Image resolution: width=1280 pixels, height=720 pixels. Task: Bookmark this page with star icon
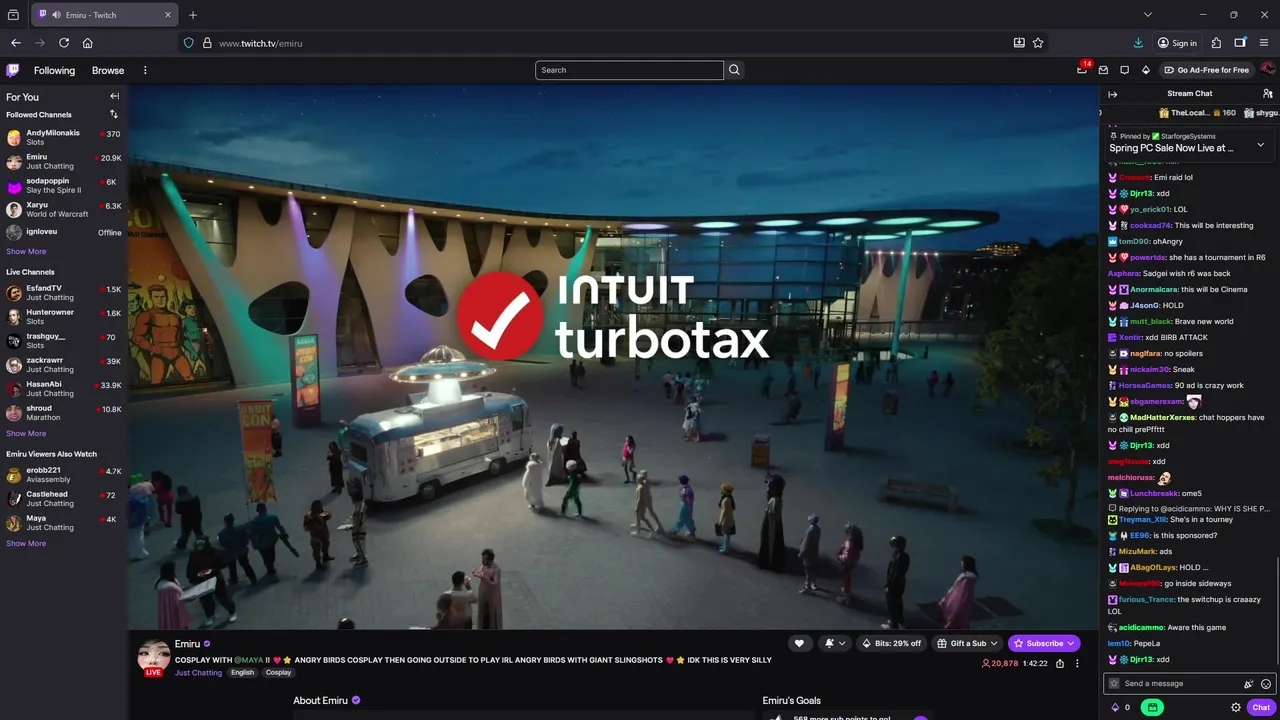(1038, 43)
